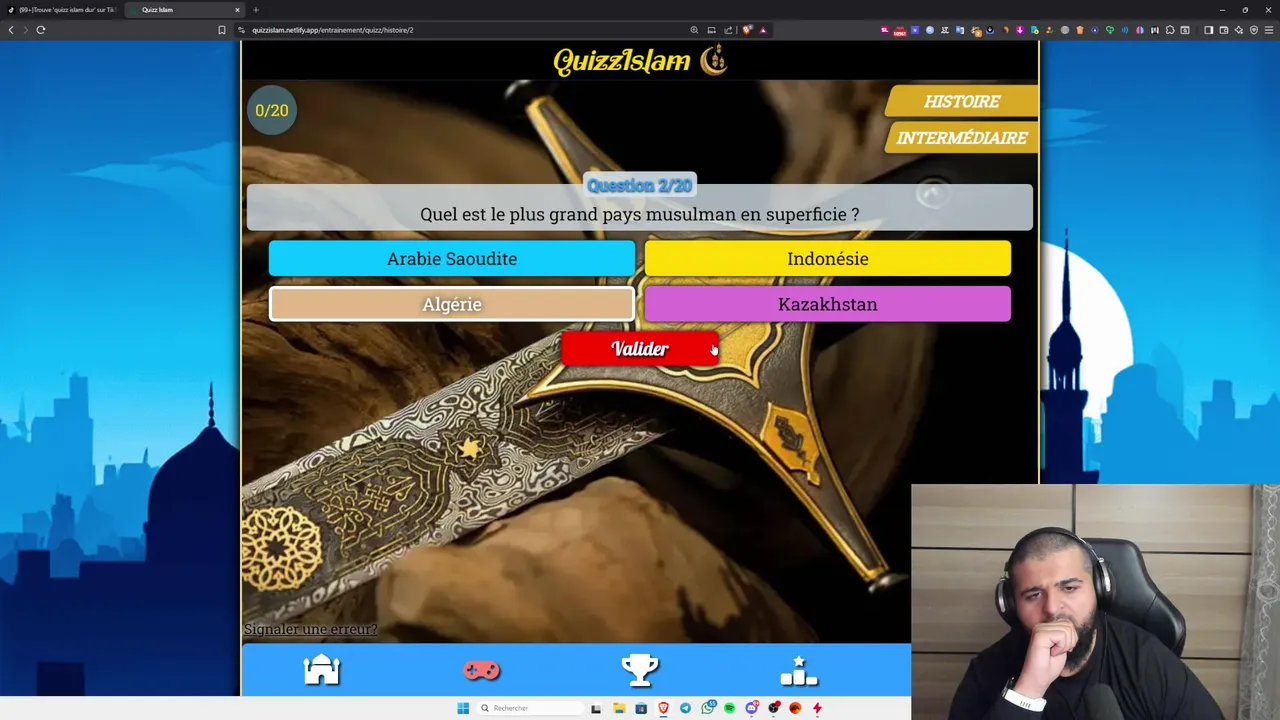Select the answer Indonésie

tap(828, 258)
